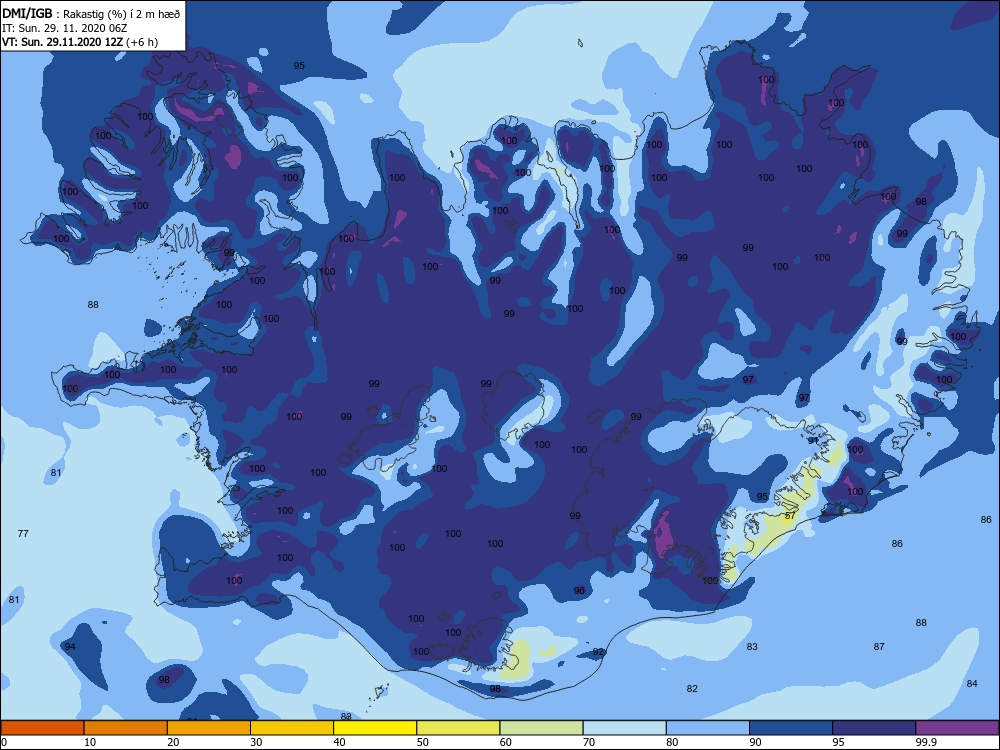Select the purple legend swatch above 99.9
This screenshot has width=1000, height=750.
pyautogui.click(x=957, y=728)
